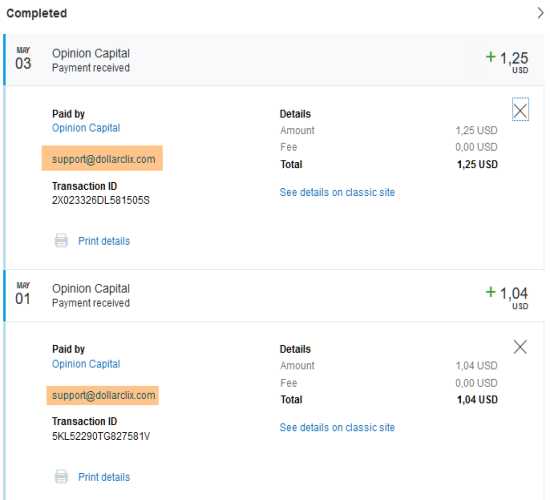
Task: Select transaction ID 2X023326DL581505S
Action: click(x=101, y=200)
